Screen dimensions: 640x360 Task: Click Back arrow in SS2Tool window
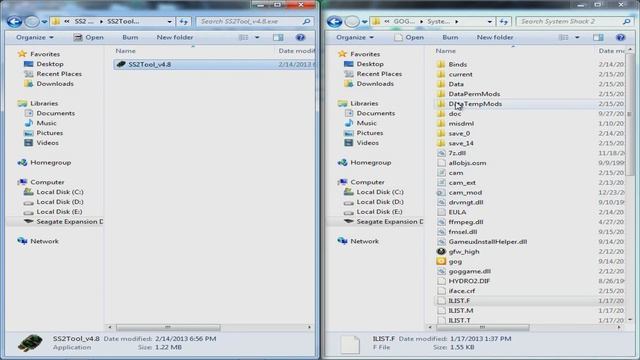[14, 21]
